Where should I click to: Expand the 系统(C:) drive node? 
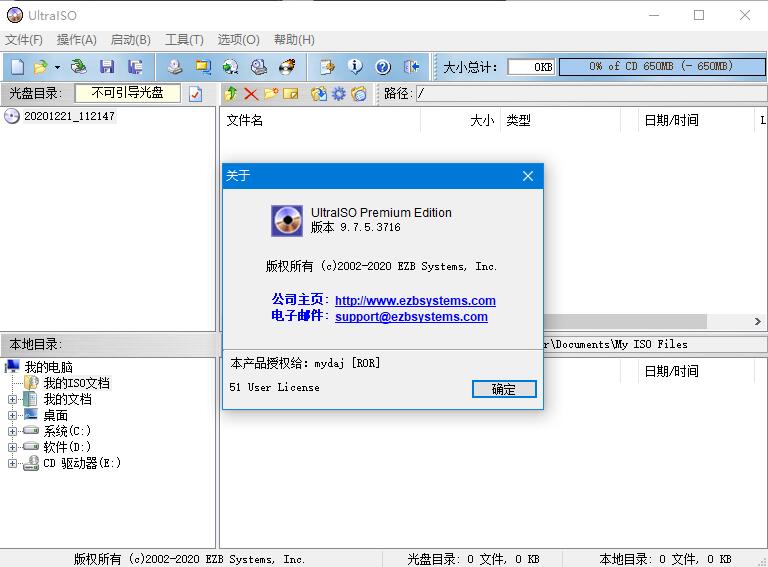tap(12, 431)
